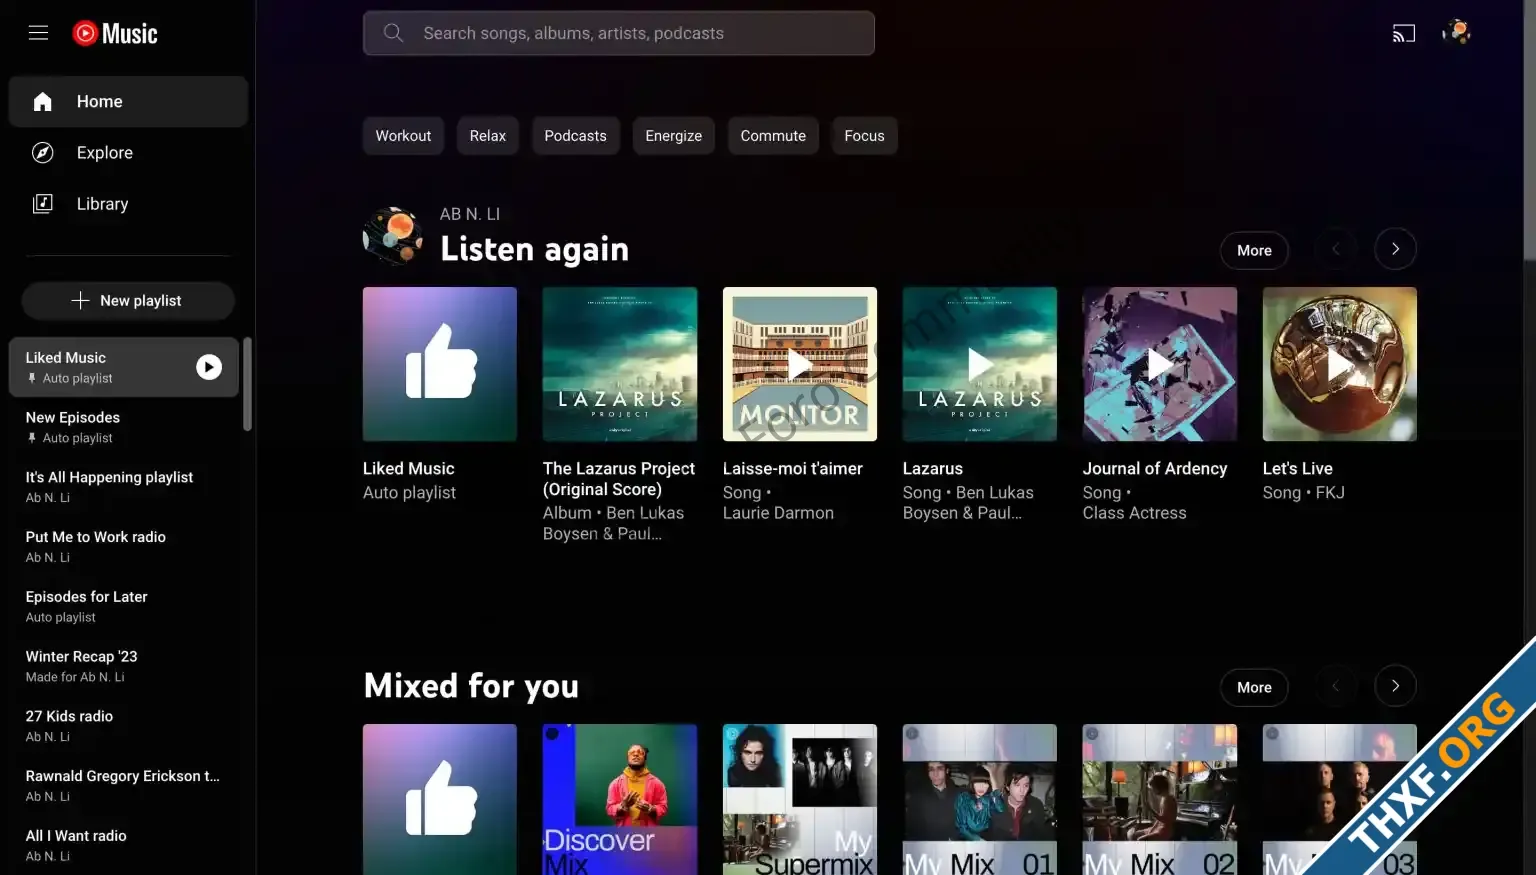Screen dimensions: 1536x875
Task: Open Liked Music title under Listen again
Action: pos(408,468)
